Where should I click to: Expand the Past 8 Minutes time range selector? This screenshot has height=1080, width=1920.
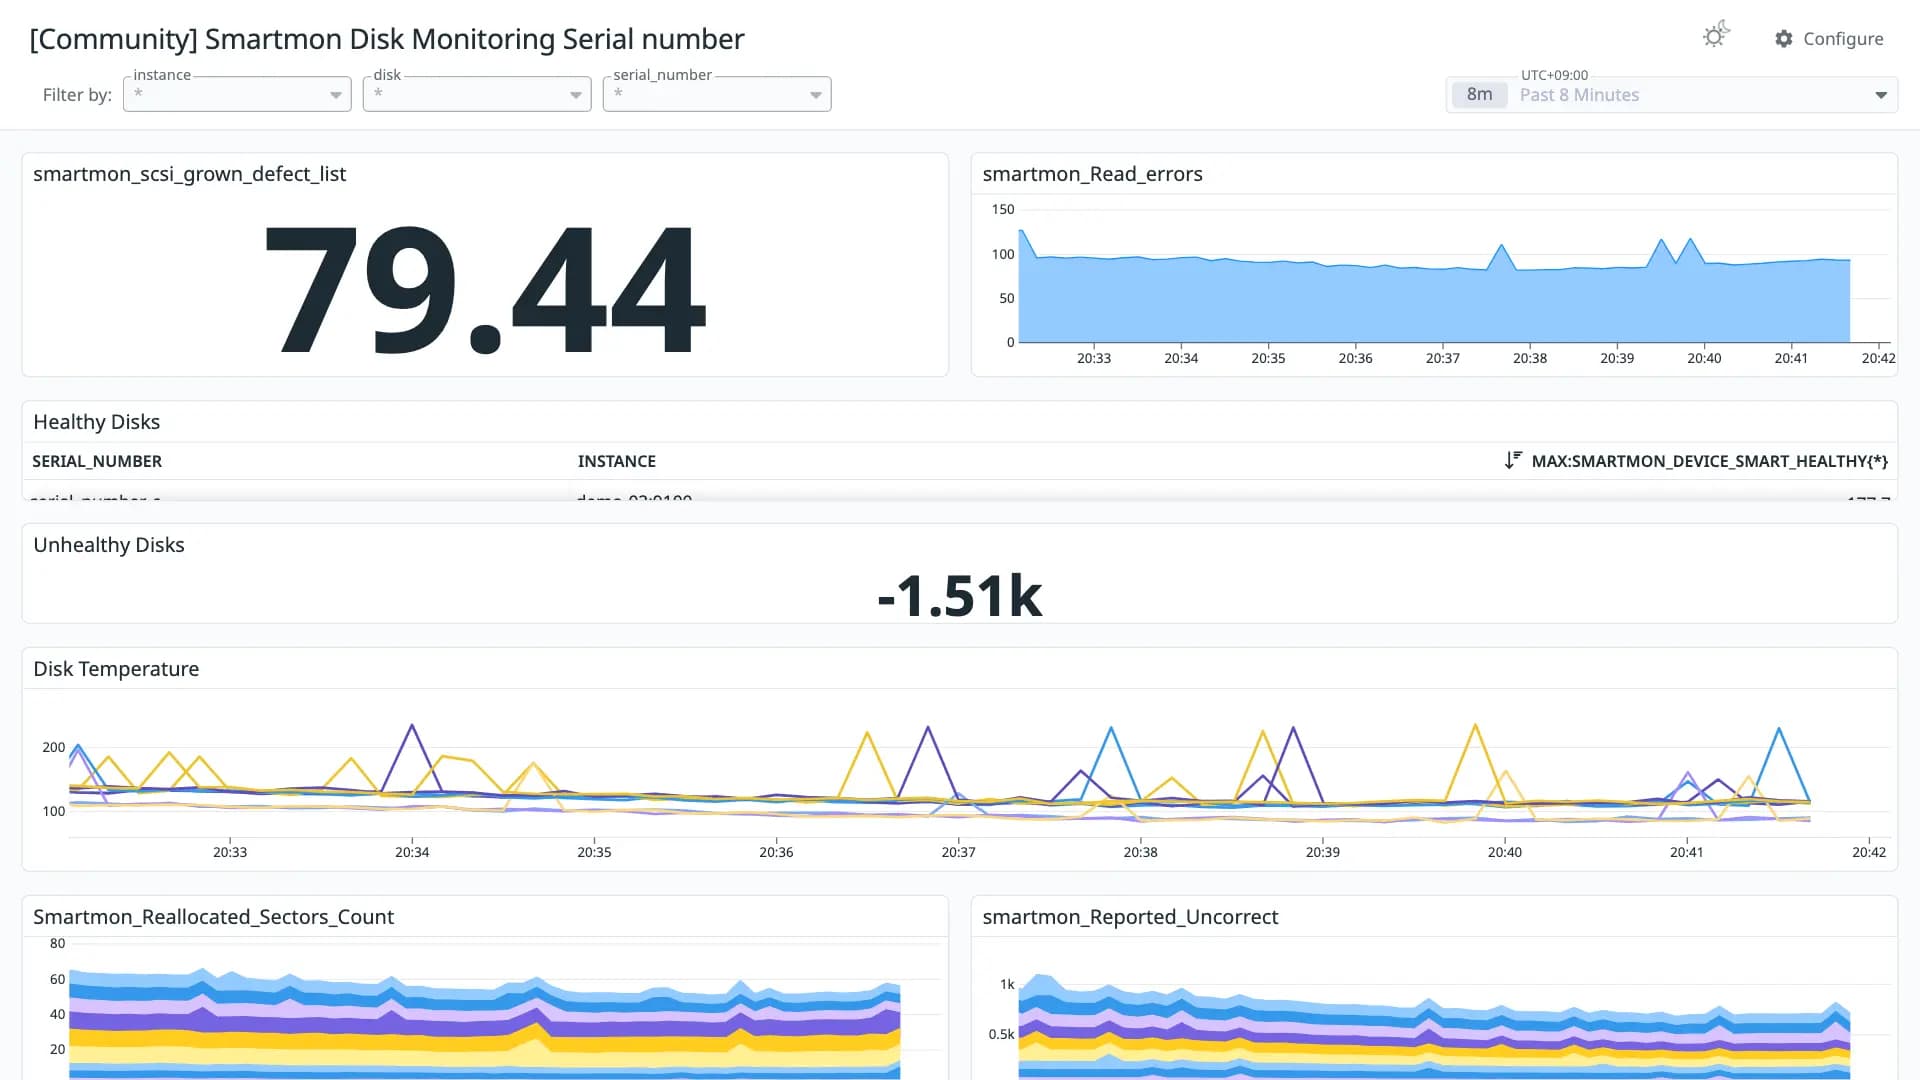1672,95
